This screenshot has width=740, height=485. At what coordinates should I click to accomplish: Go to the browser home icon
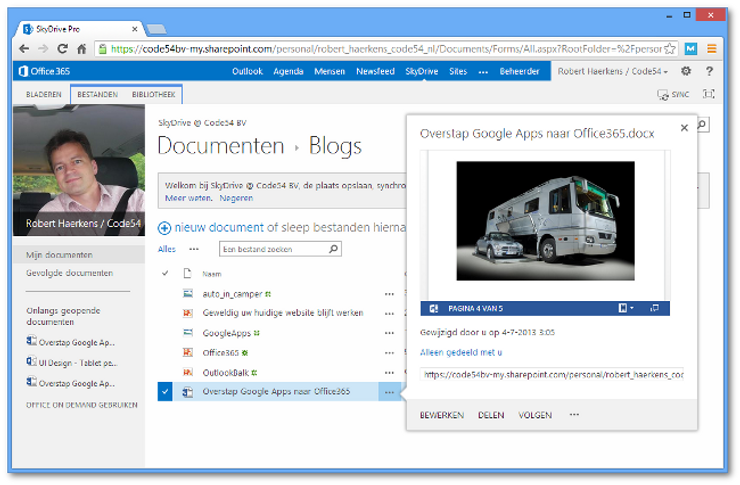[81, 49]
